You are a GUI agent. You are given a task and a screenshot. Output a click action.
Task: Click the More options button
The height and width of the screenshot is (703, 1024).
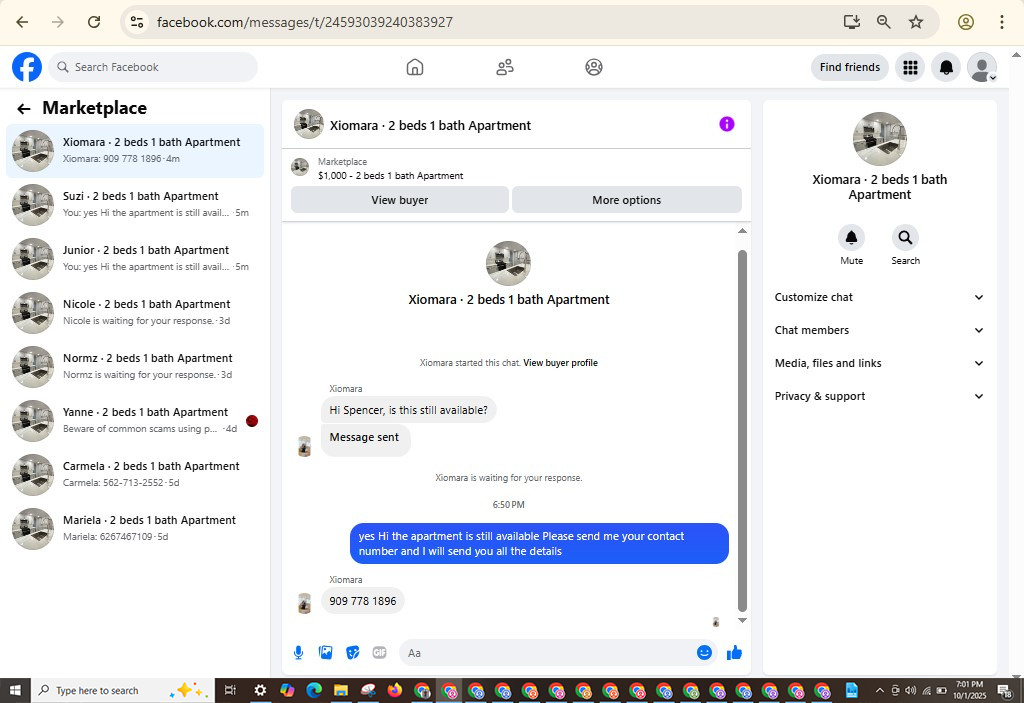coord(627,200)
